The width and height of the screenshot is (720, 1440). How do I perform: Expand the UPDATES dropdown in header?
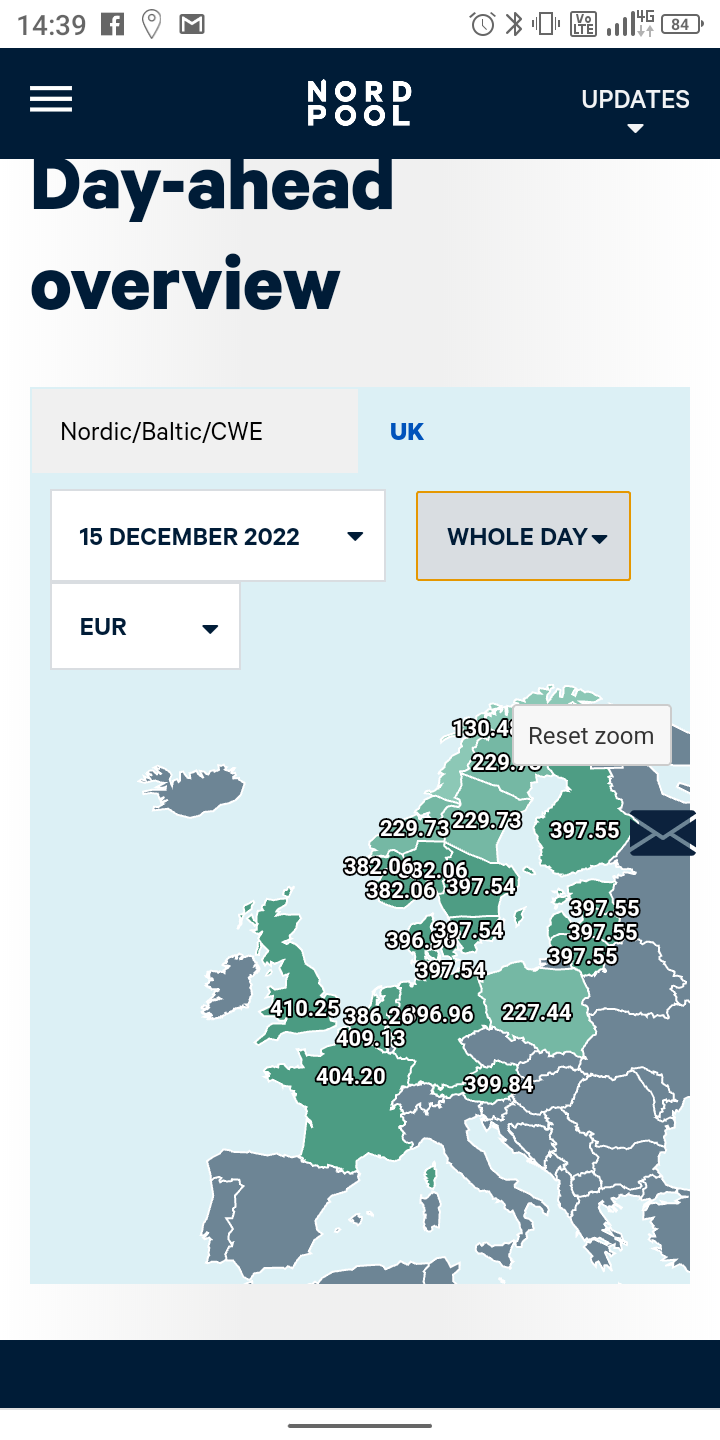[x=635, y=110]
